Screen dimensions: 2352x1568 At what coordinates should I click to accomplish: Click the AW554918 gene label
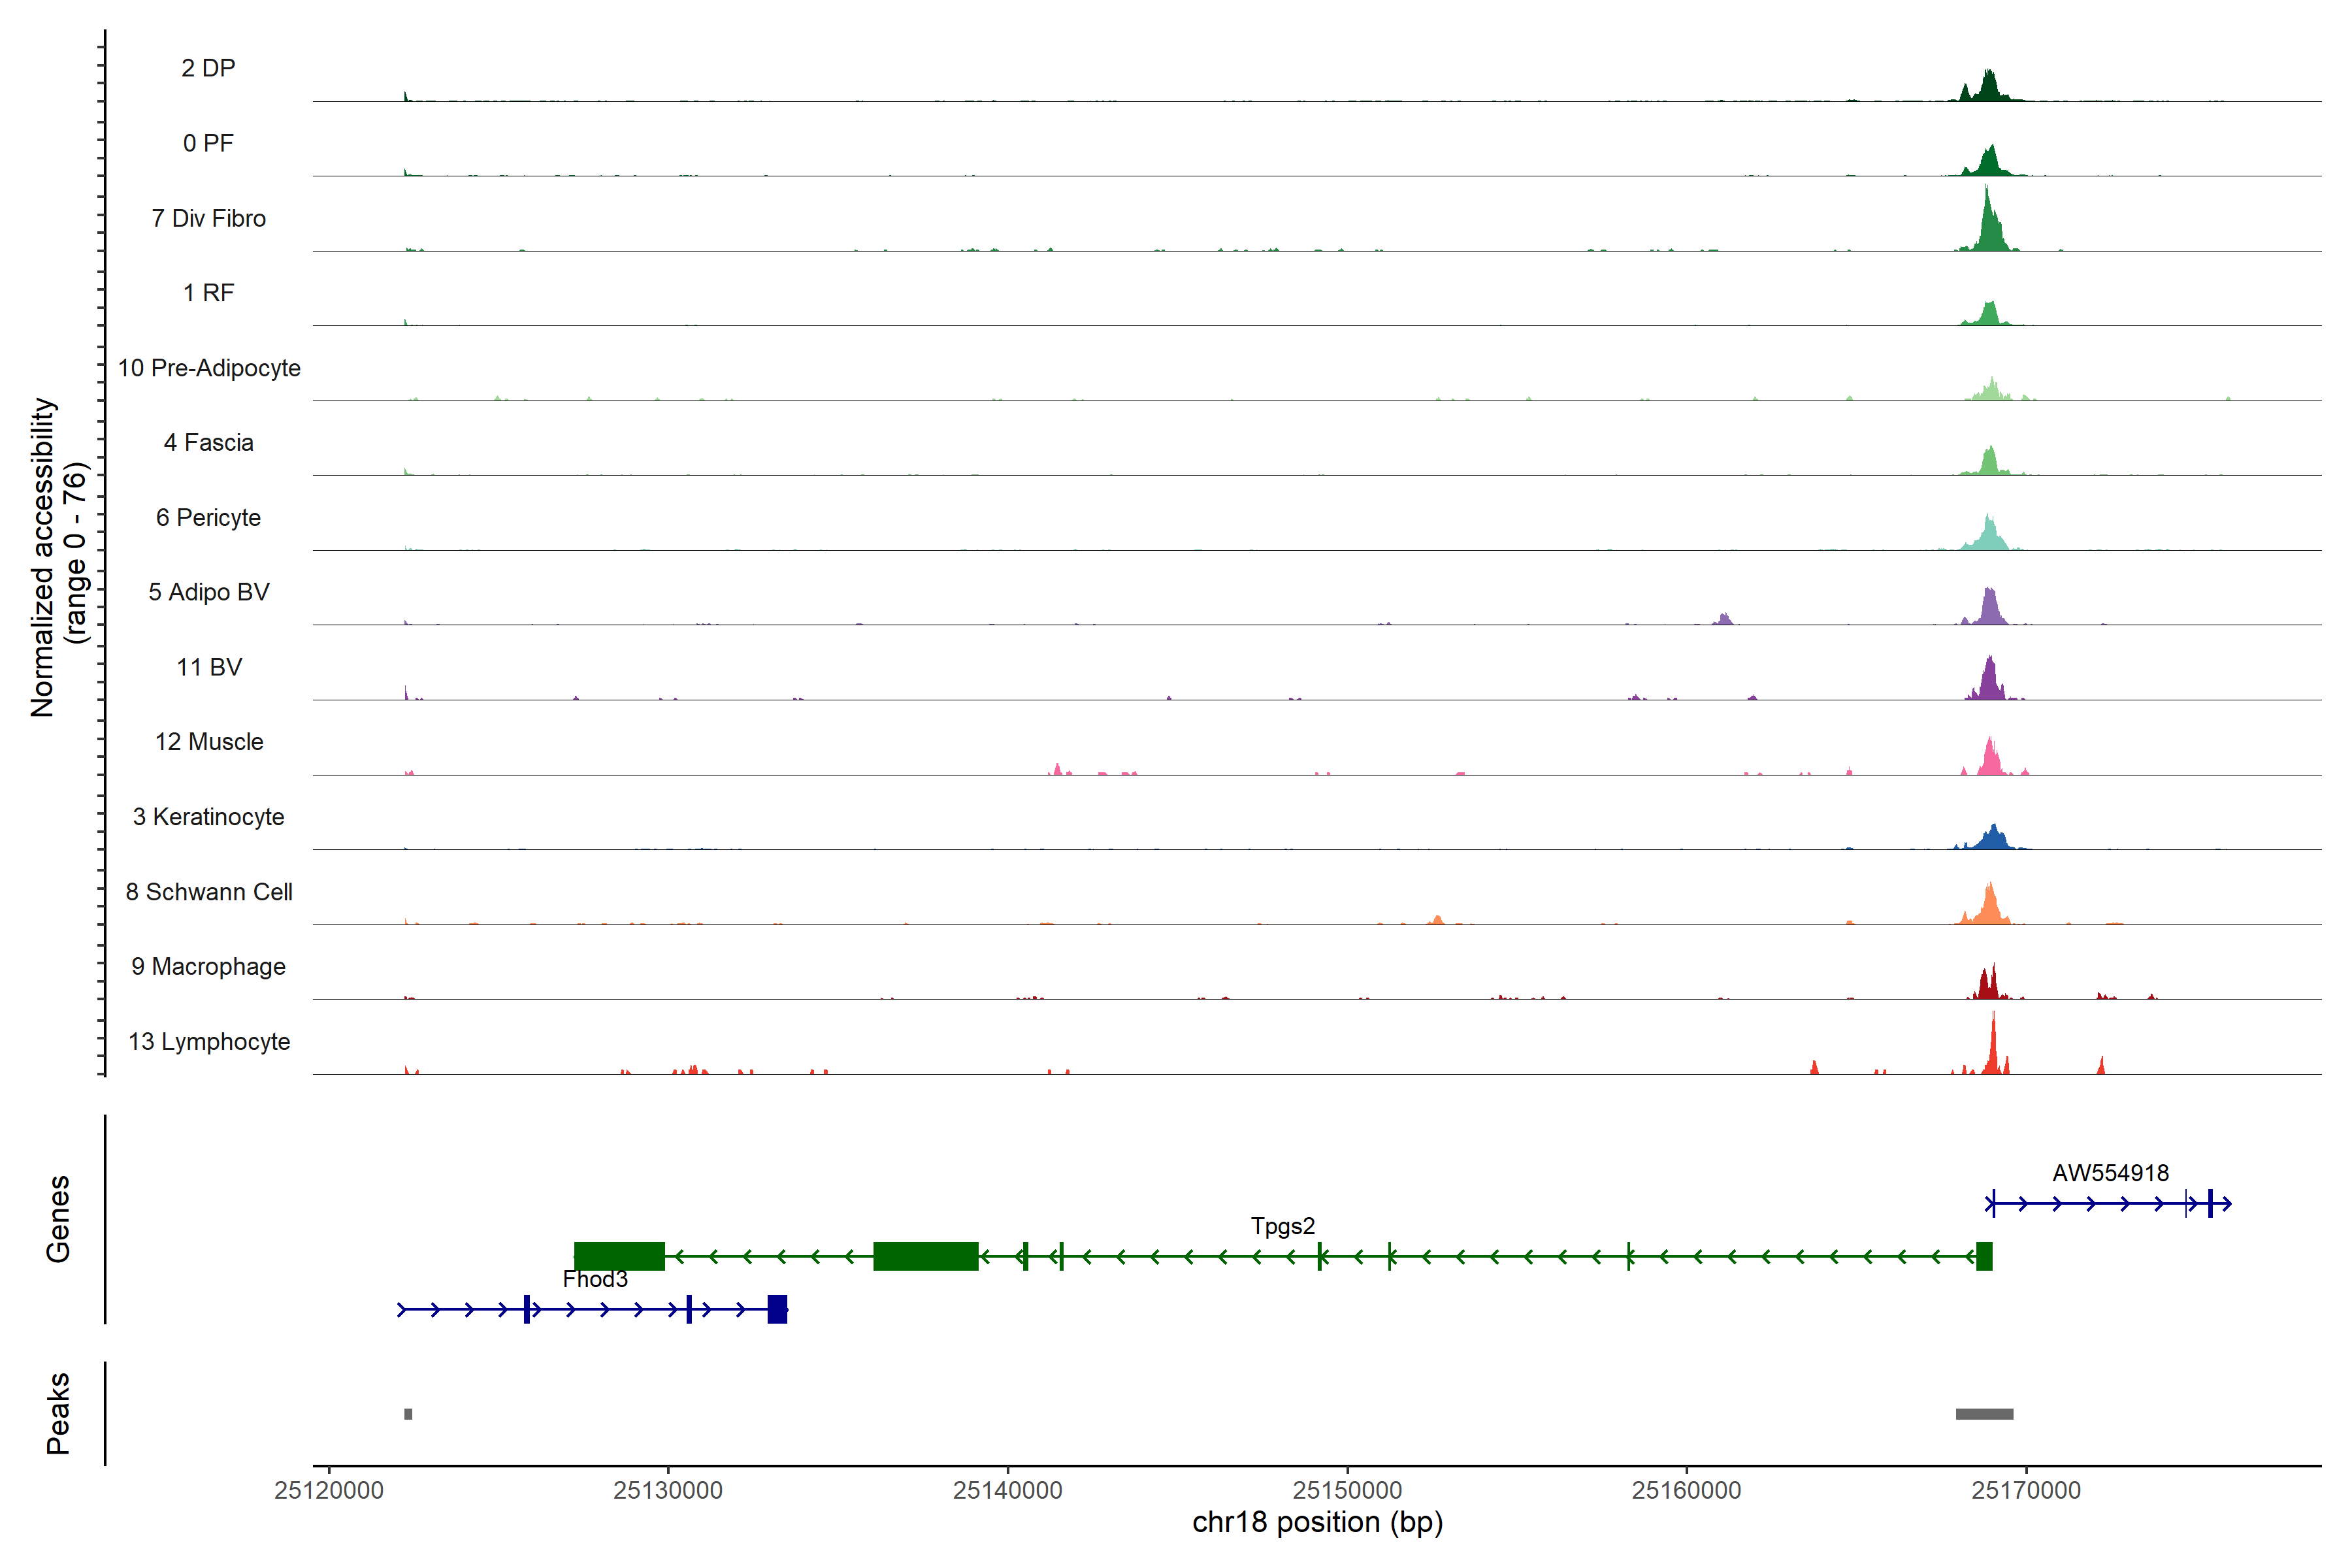(x=2110, y=1173)
